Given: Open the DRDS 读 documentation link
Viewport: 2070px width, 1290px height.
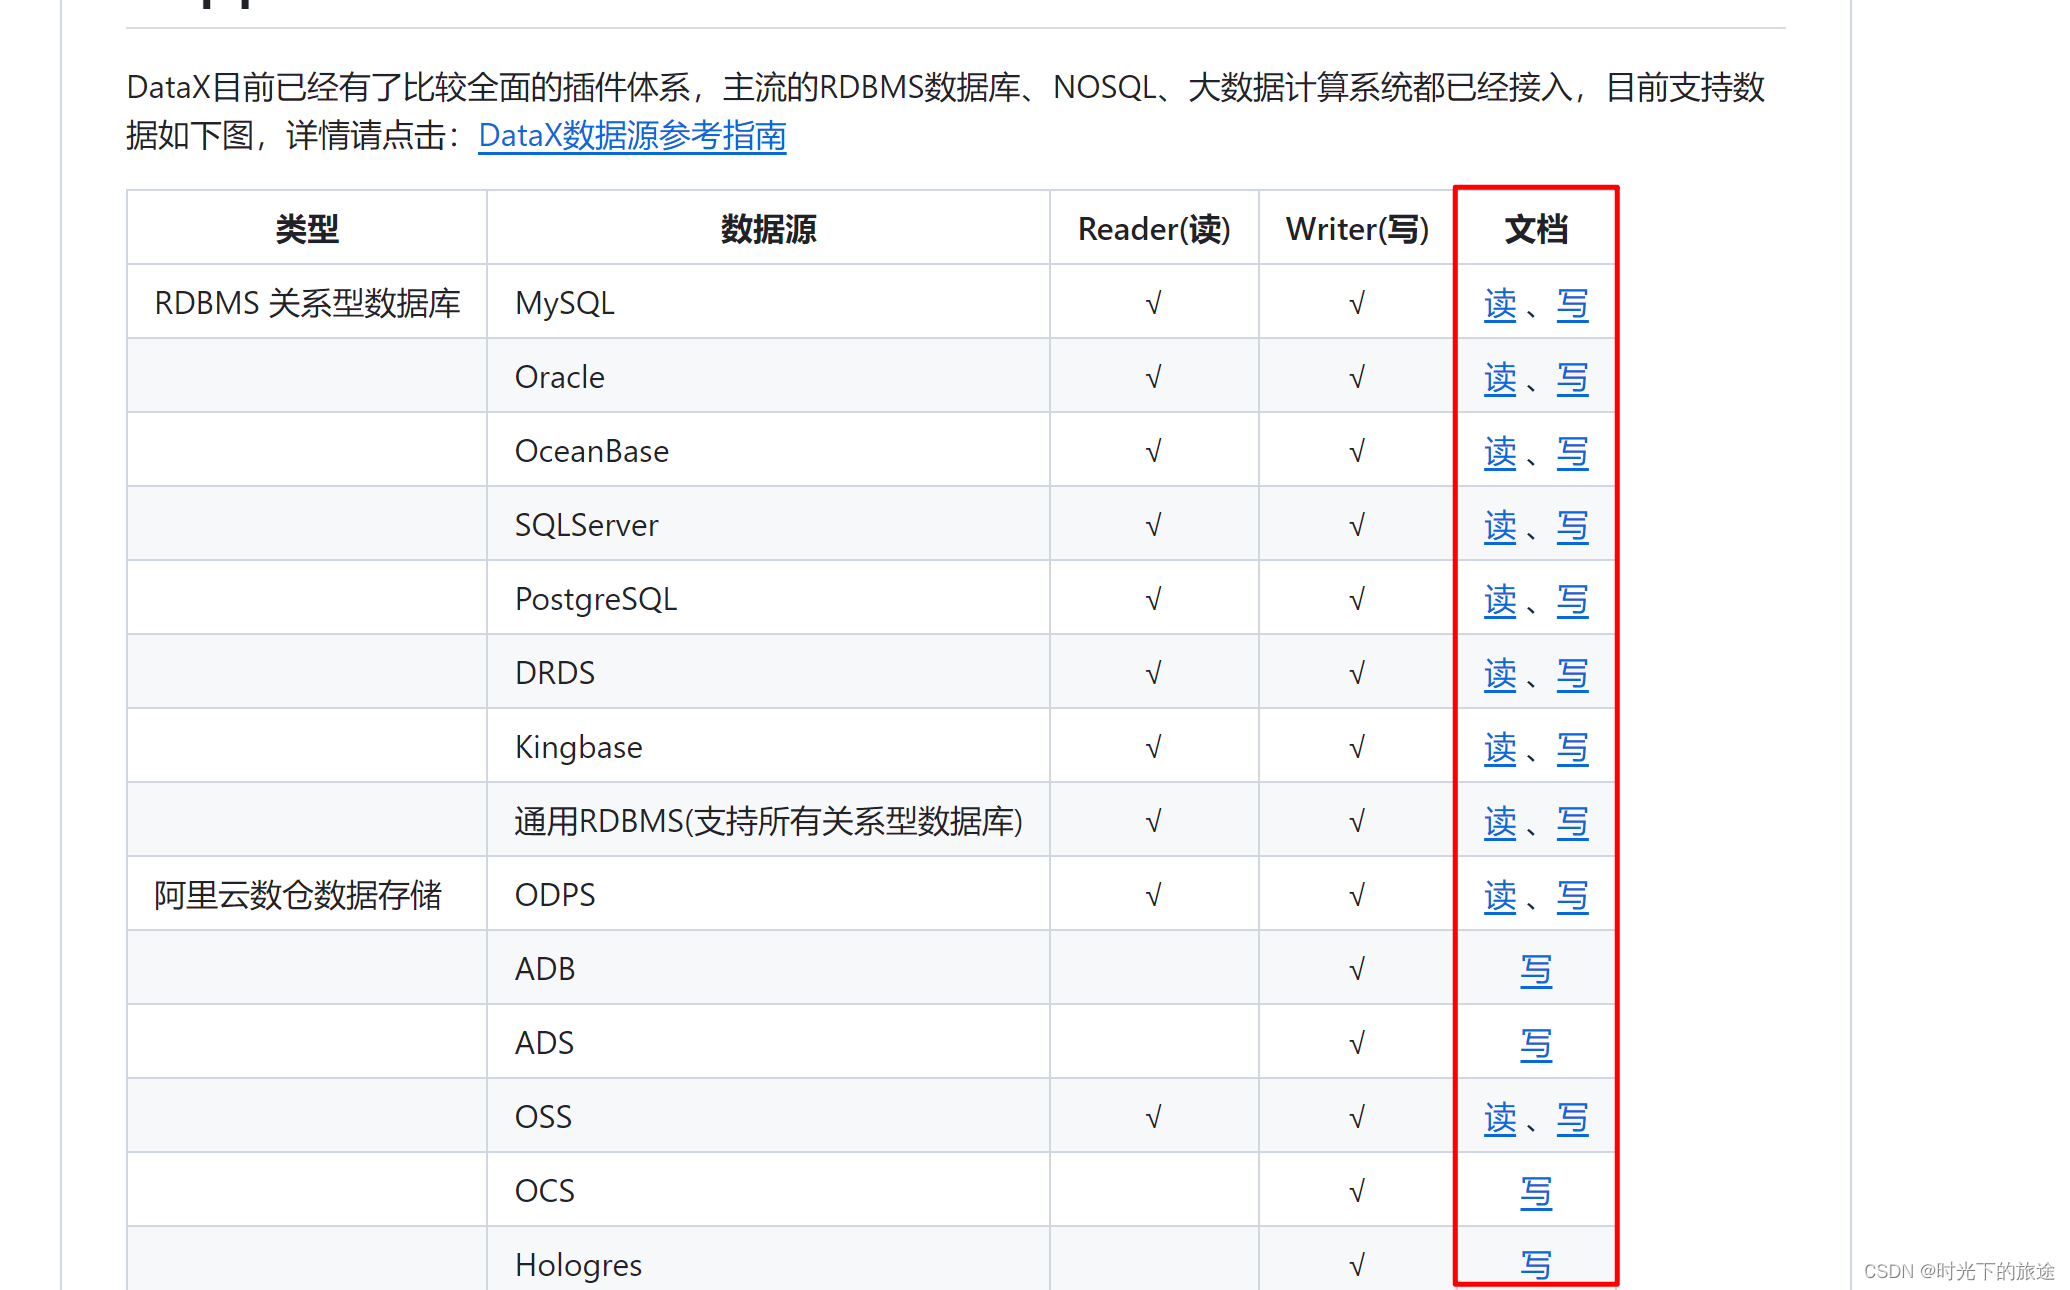Looking at the screenshot, I should click(1500, 674).
